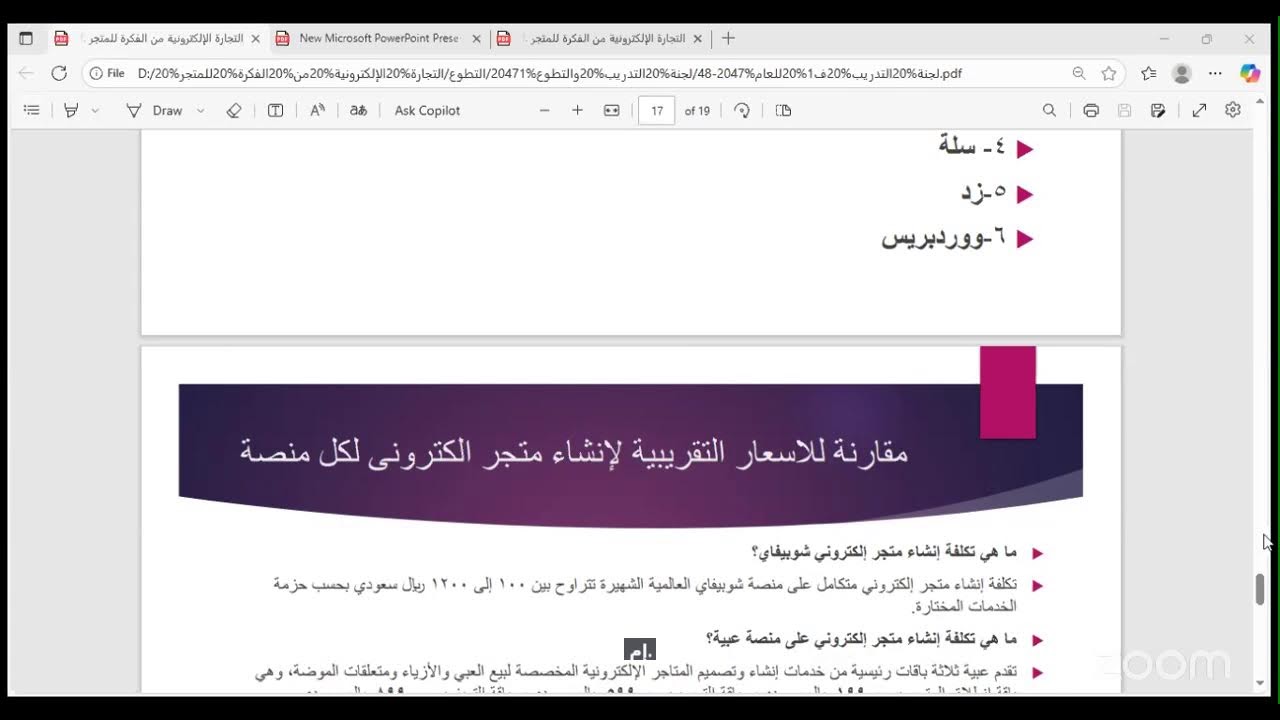Select the Draw tool
The width and height of the screenshot is (1280, 720).
point(154,110)
